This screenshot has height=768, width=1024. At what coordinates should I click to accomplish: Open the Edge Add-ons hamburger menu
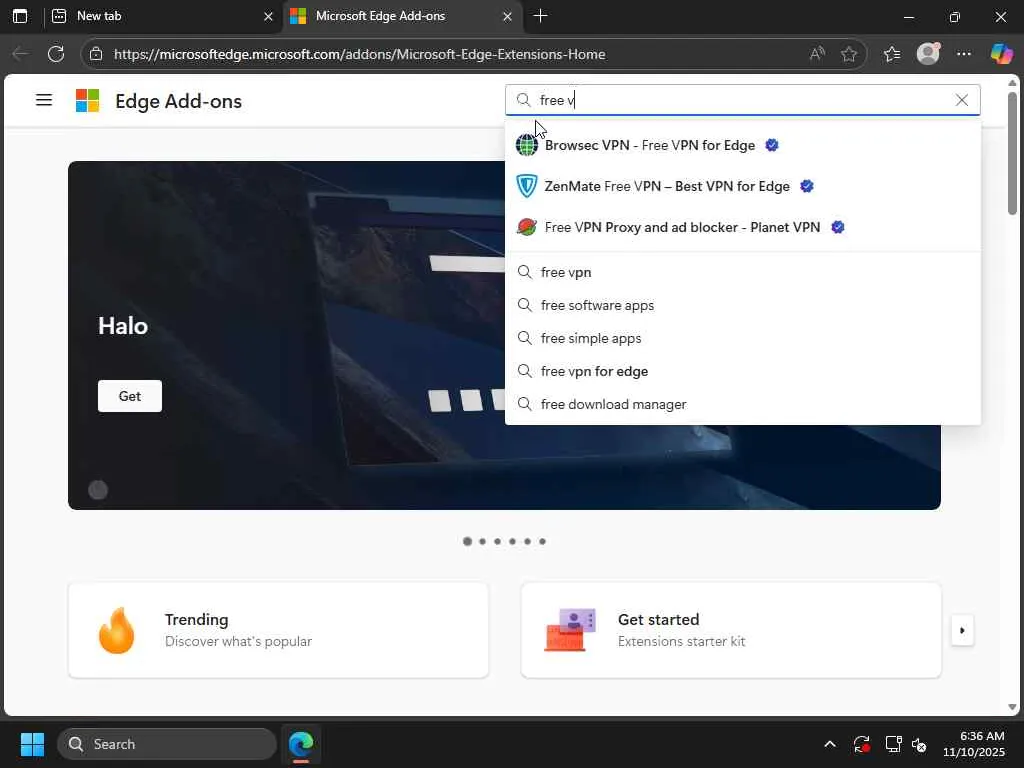(x=44, y=100)
